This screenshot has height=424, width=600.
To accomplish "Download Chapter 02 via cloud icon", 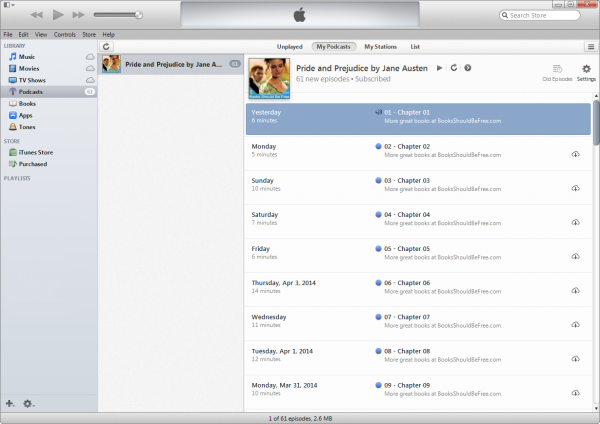I will coord(576,154).
